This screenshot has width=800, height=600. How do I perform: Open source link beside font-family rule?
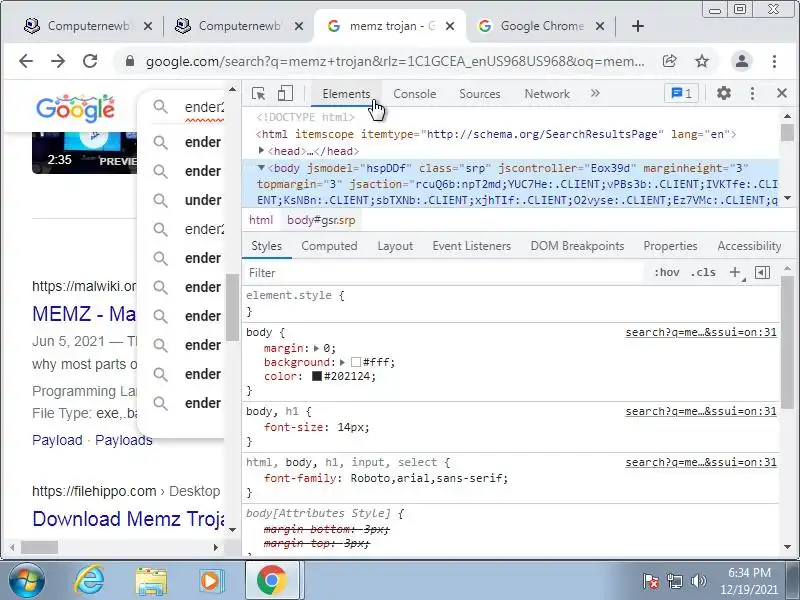point(701,462)
